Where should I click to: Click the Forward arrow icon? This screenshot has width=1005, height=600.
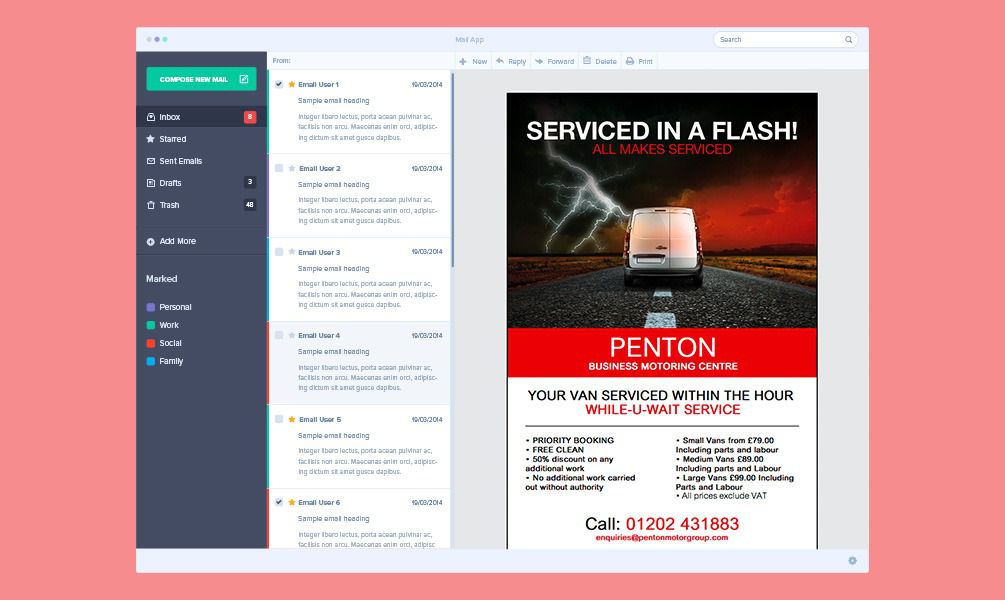(x=539, y=61)
